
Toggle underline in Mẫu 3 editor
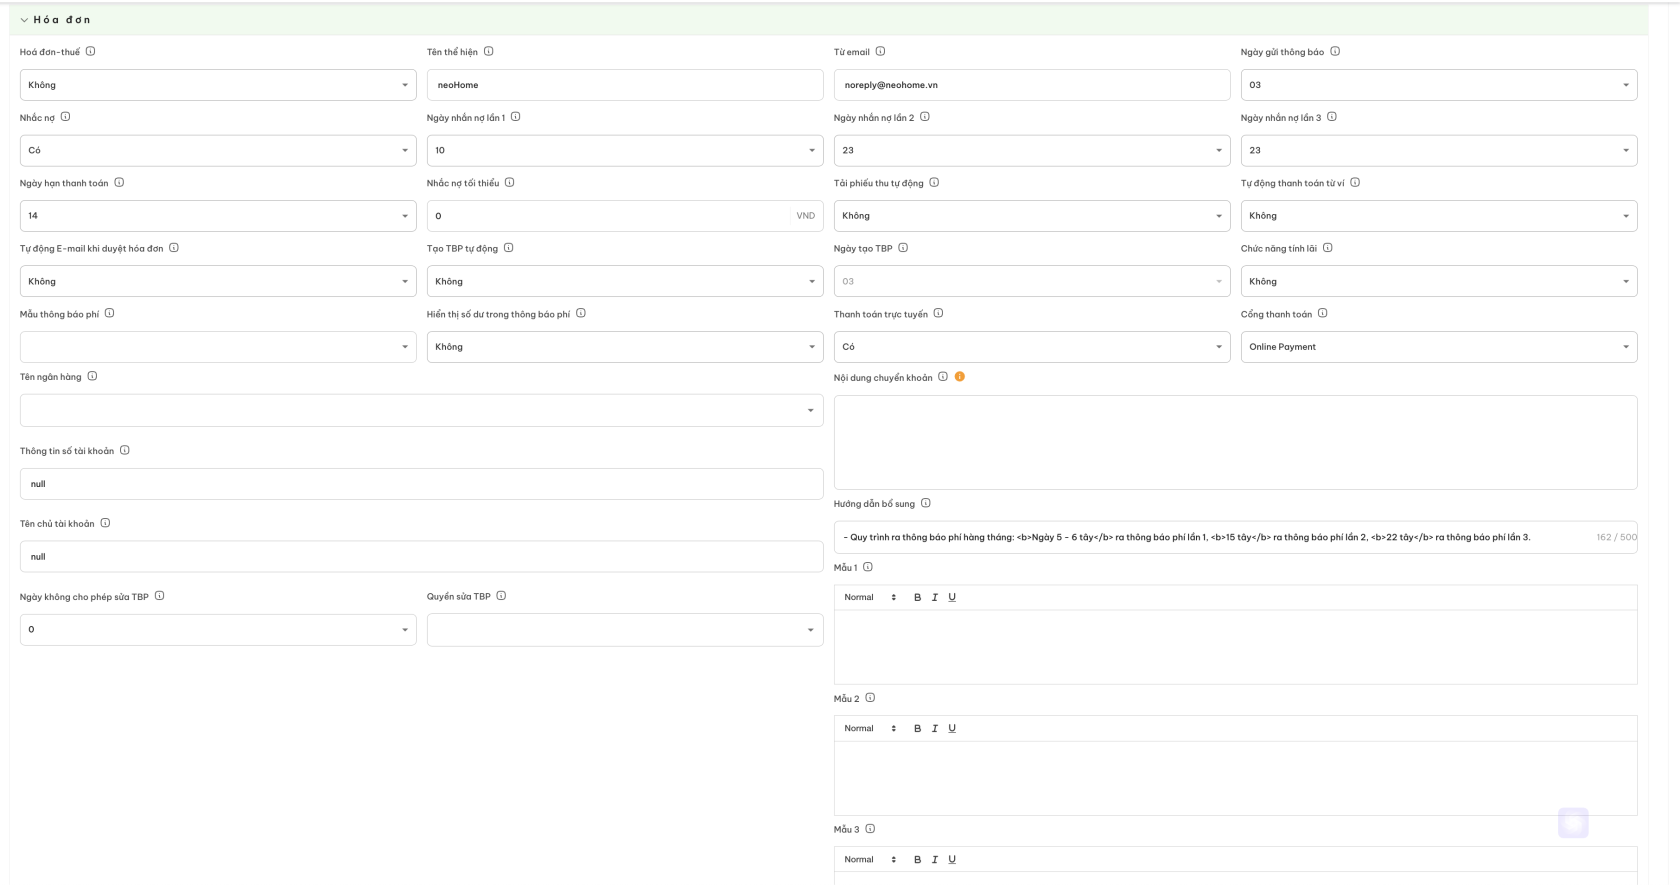point(952,859)
